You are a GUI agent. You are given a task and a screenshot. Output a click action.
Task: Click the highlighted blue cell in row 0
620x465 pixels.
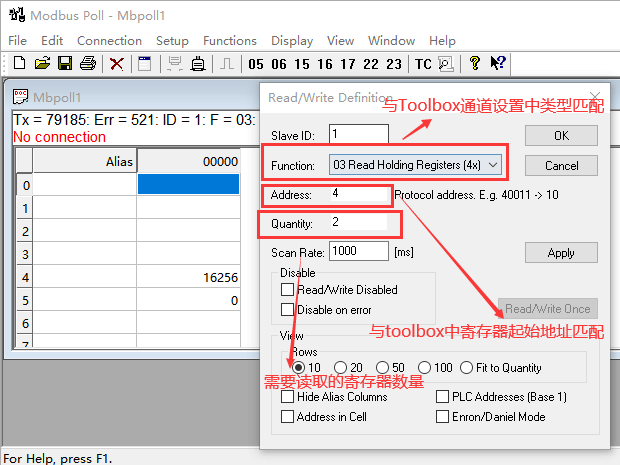[x=188, y=184]
